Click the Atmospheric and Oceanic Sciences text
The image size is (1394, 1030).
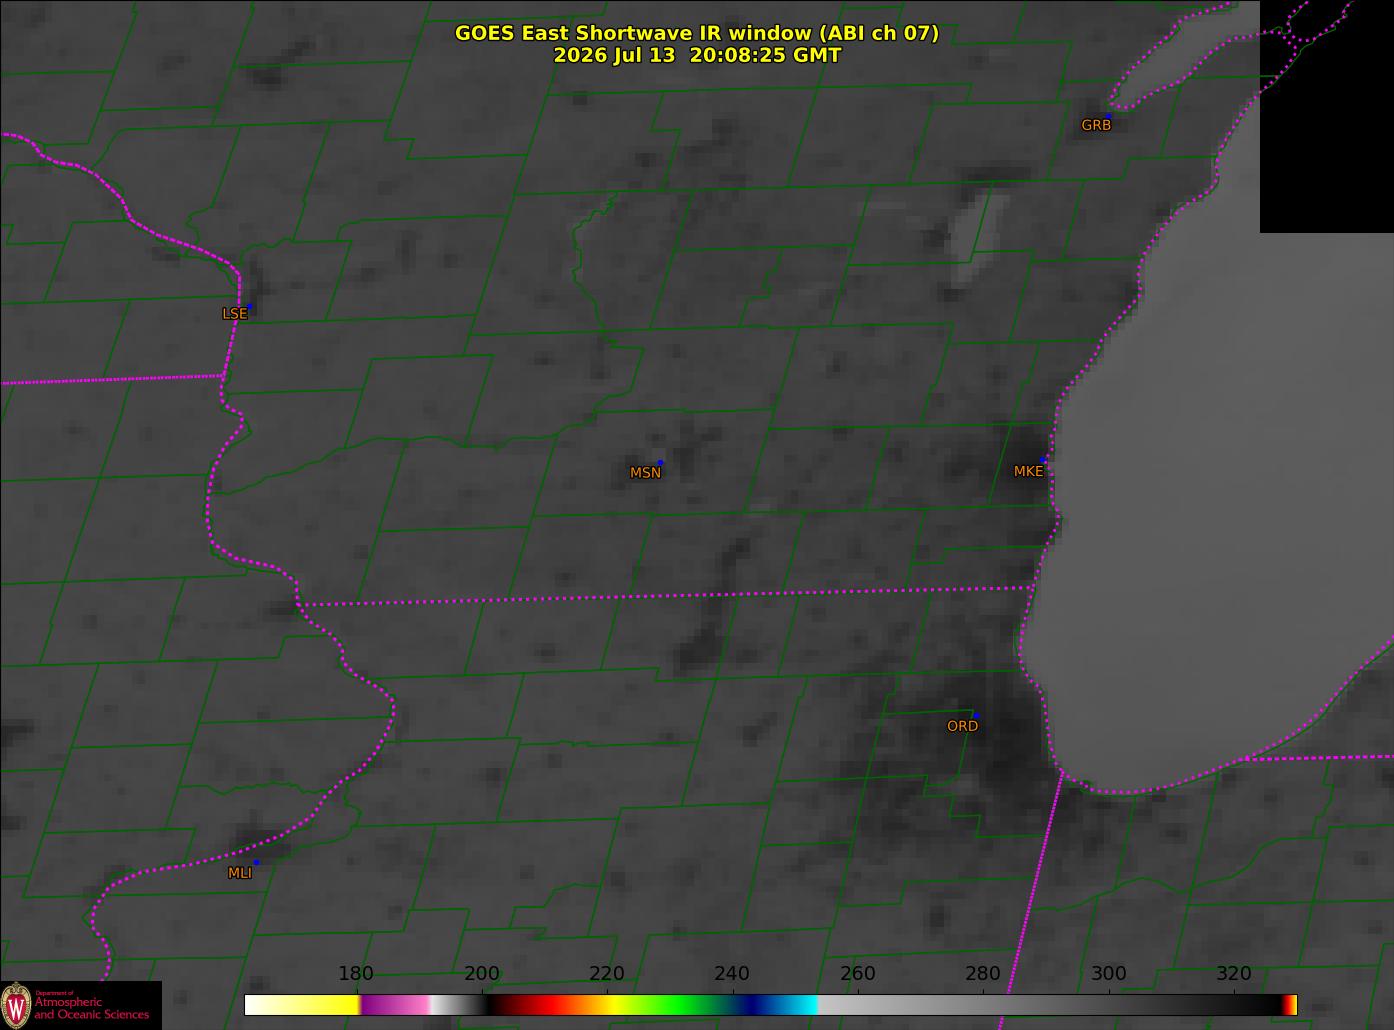pyautogui.click(x=92, y=1008)
